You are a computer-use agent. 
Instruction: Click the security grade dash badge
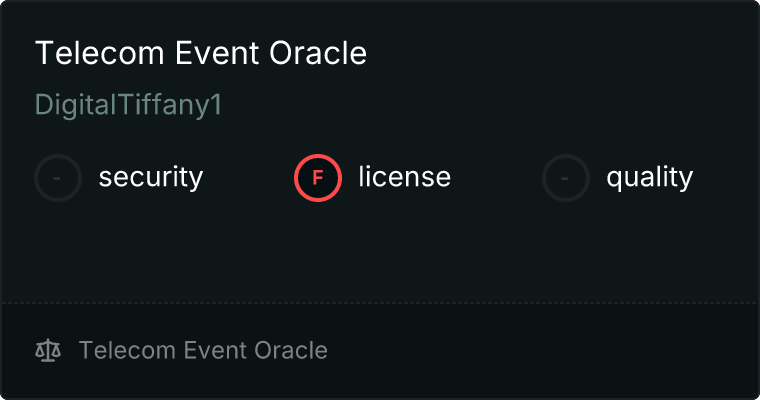click(x=58, y=178)
